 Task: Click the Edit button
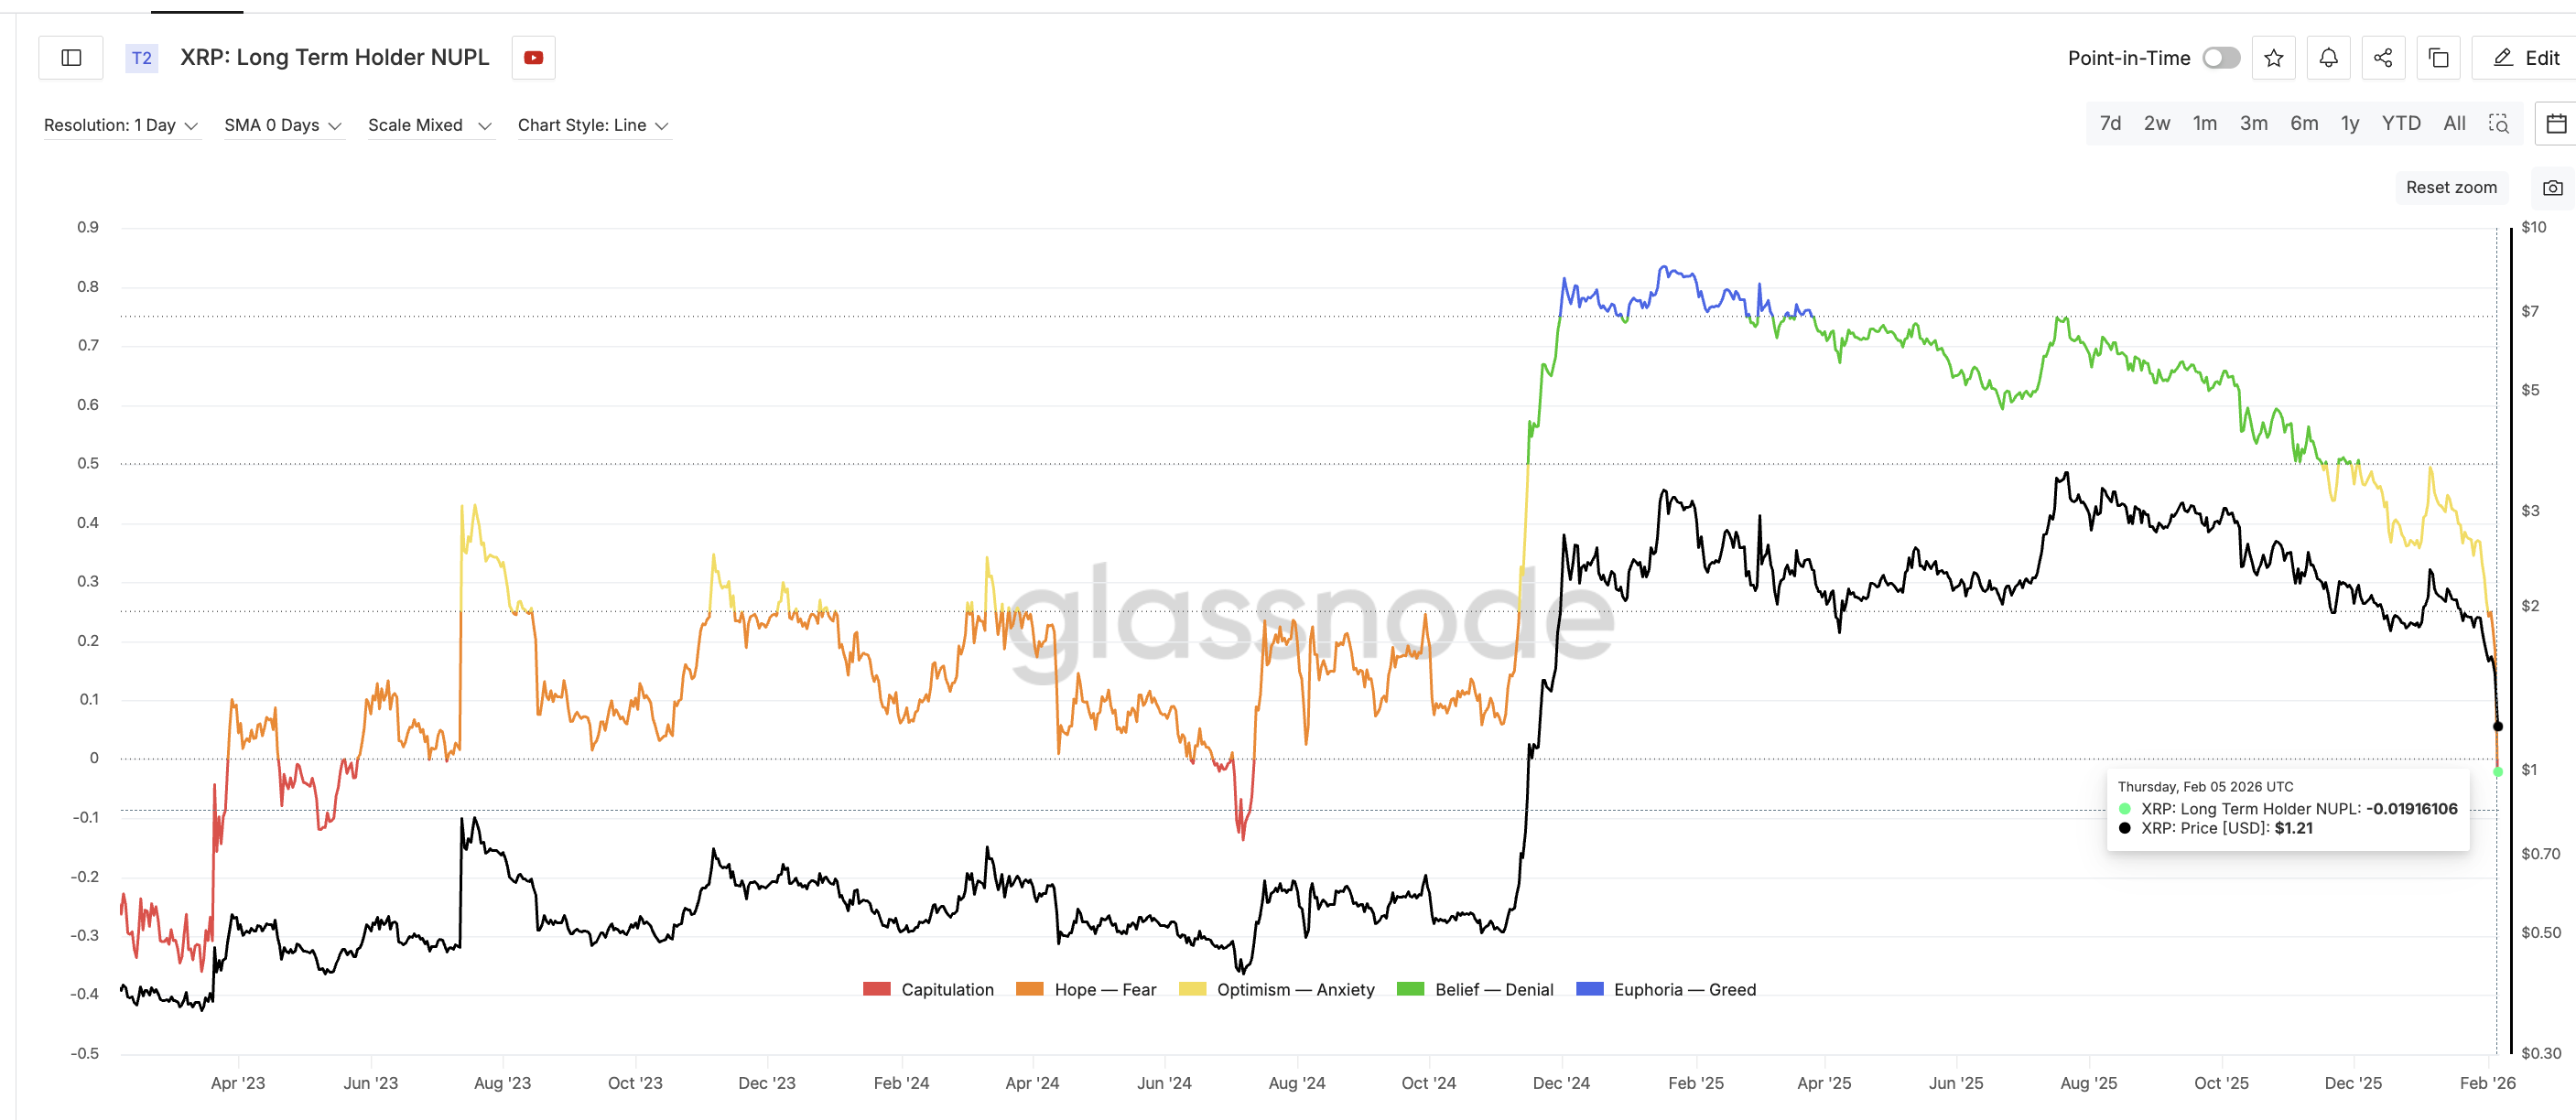[x=2523, y=57]
